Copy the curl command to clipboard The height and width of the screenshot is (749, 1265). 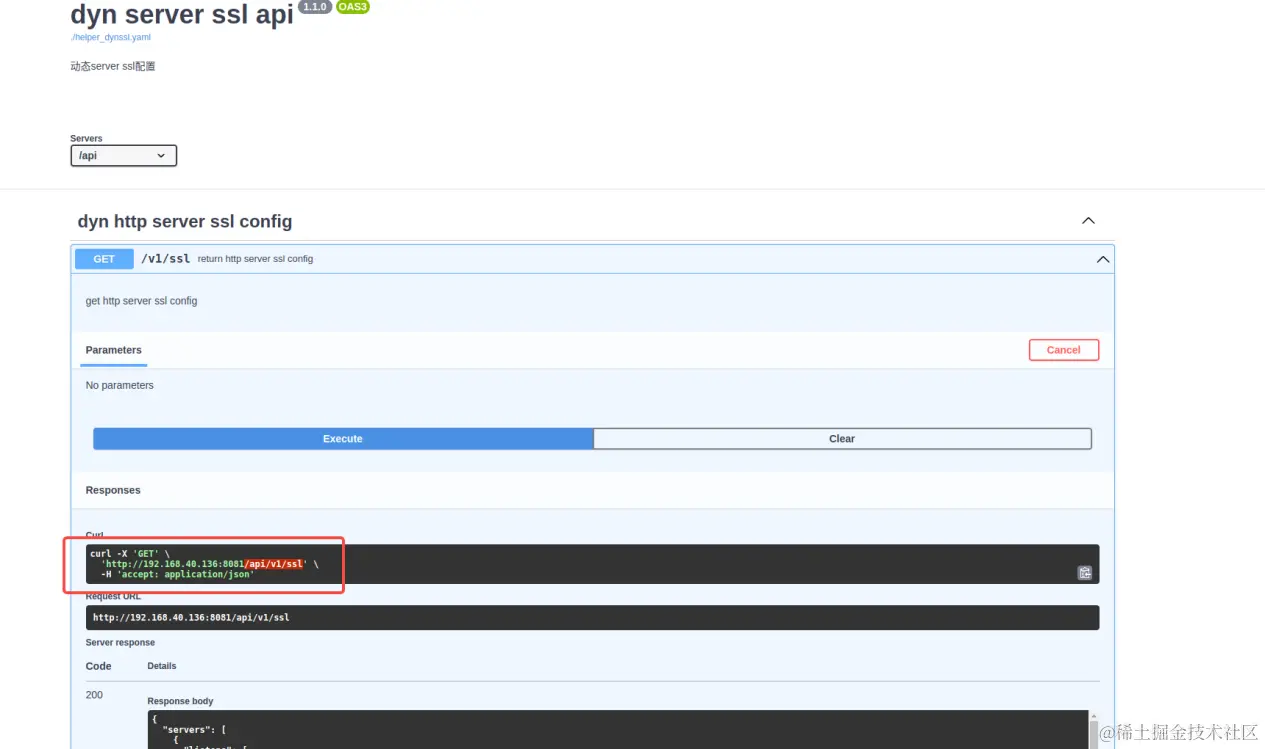1084,573
